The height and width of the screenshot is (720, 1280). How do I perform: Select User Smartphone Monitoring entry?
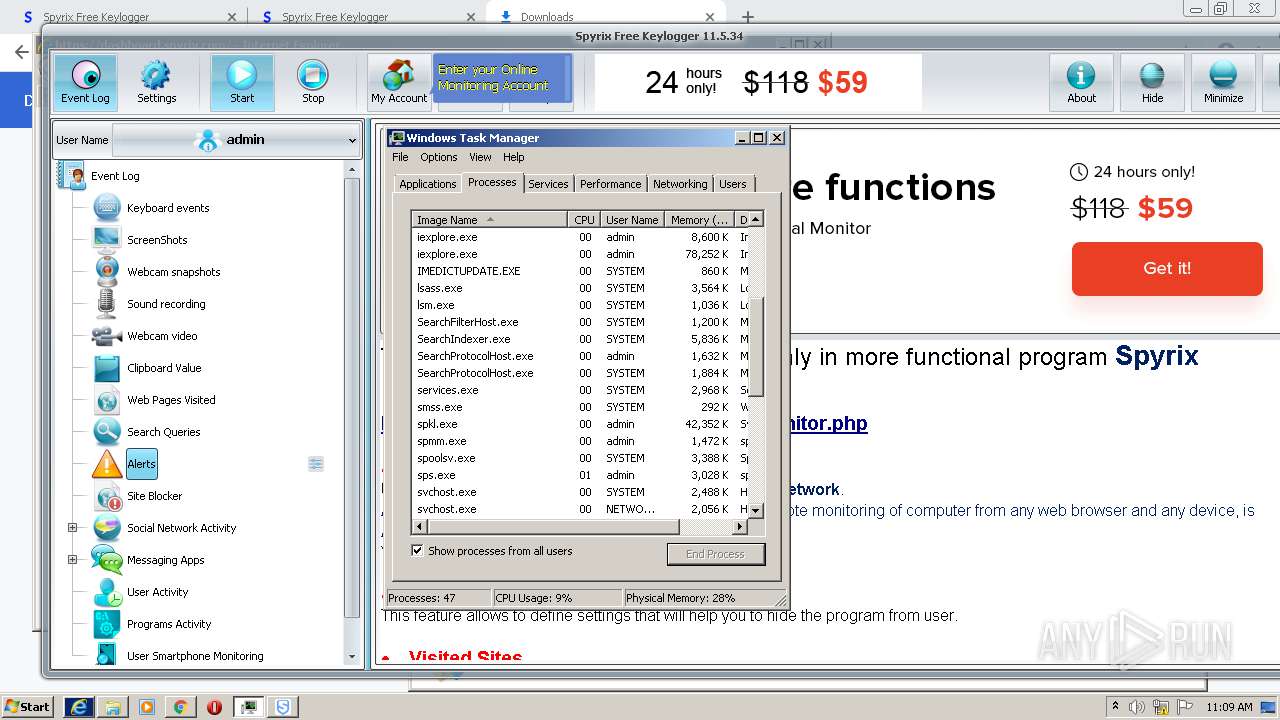(195, 656)
